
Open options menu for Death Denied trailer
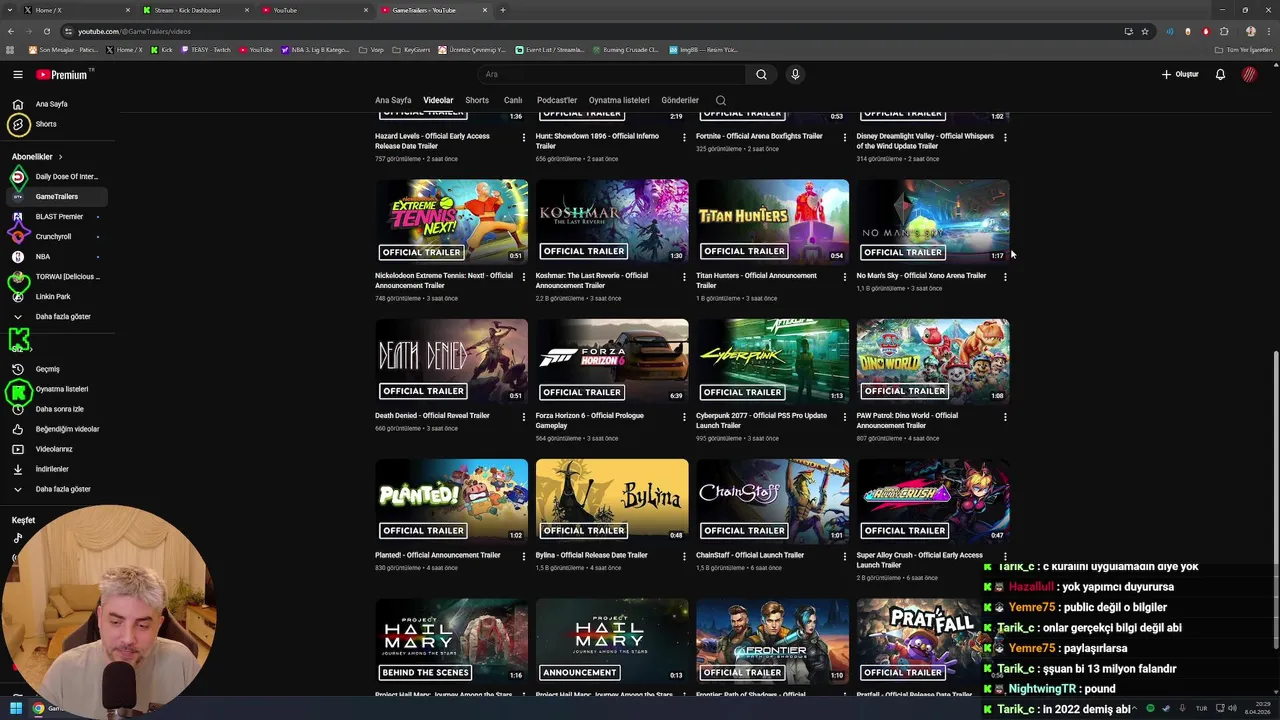523,417
